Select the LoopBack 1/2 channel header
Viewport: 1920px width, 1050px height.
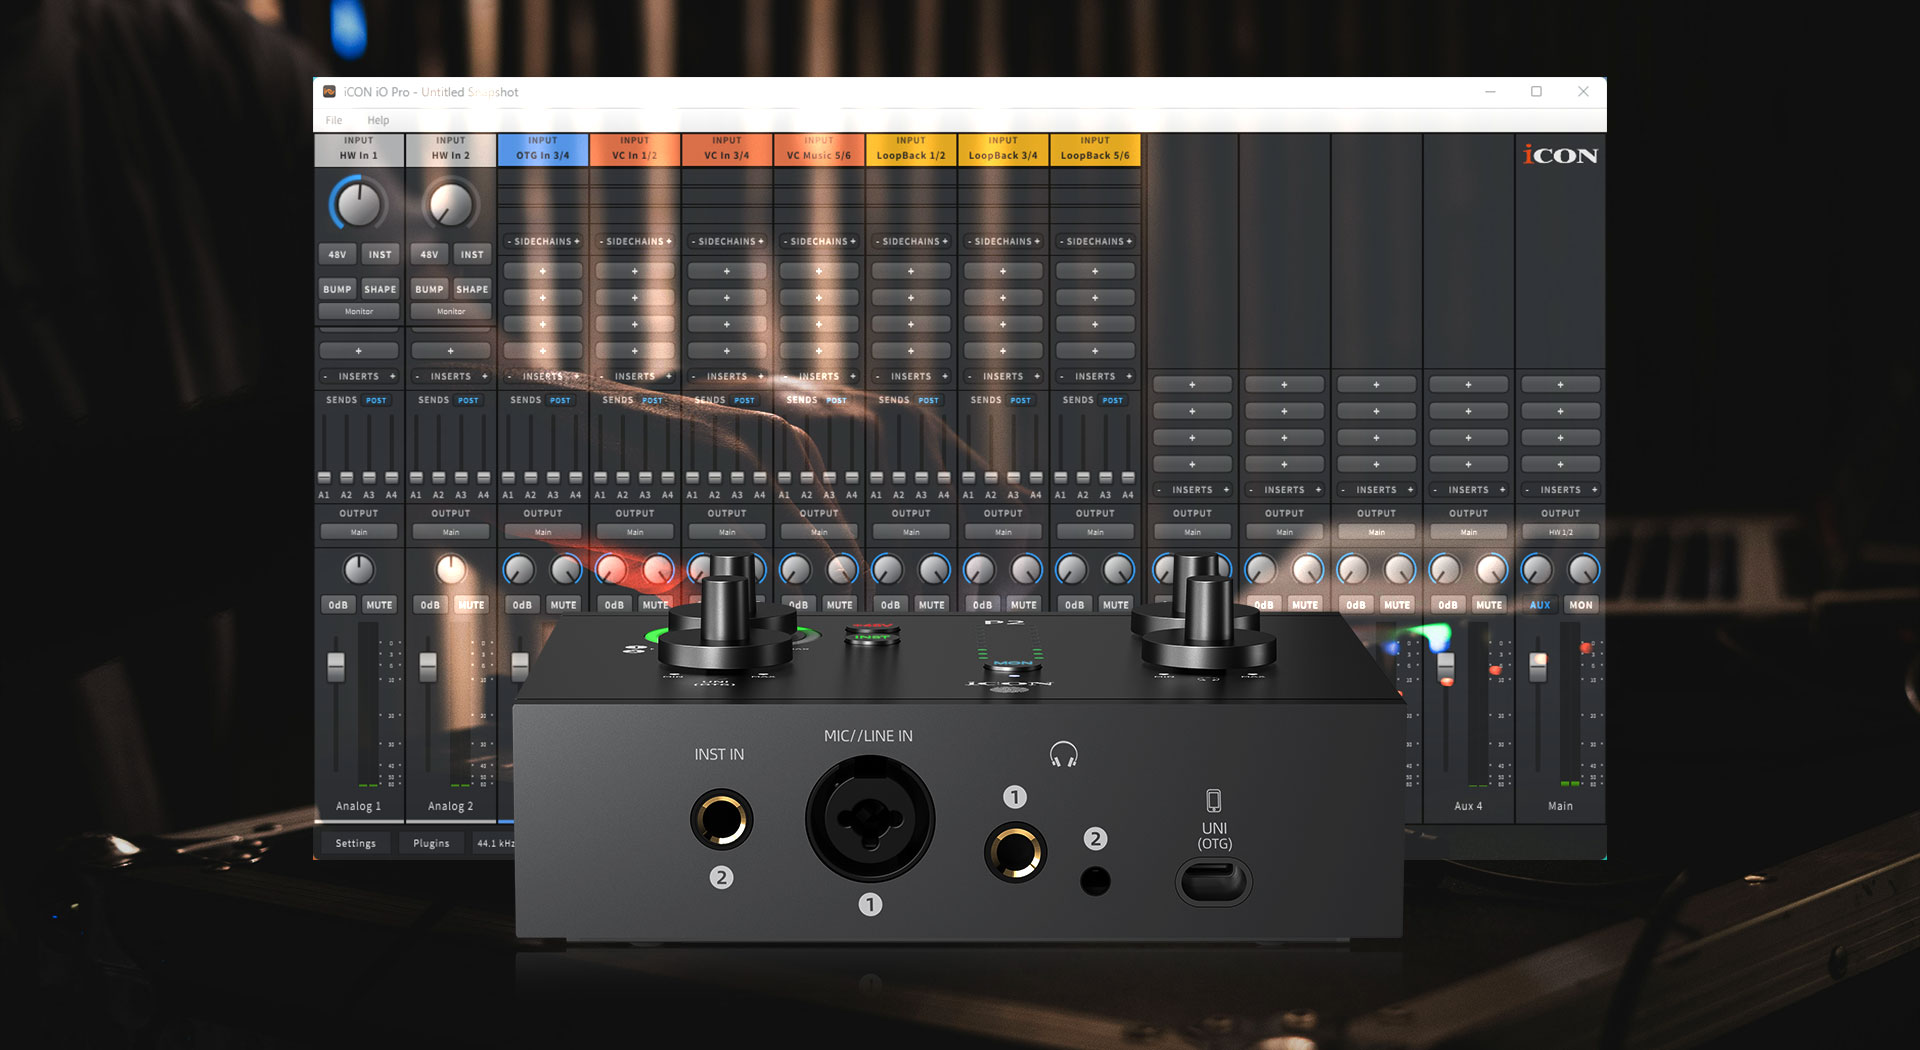pos(911,149)
